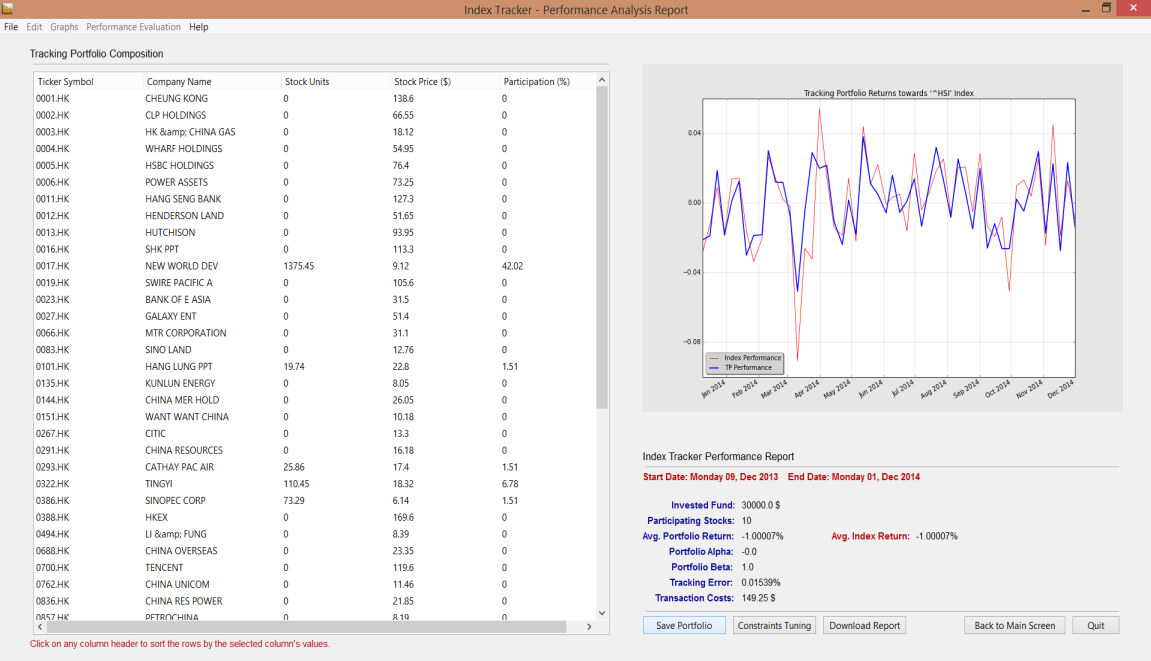This screenshot has width=1151, height=661.
Task: Select the NEW WORLD DEV row
Action: tap(314, 267)
